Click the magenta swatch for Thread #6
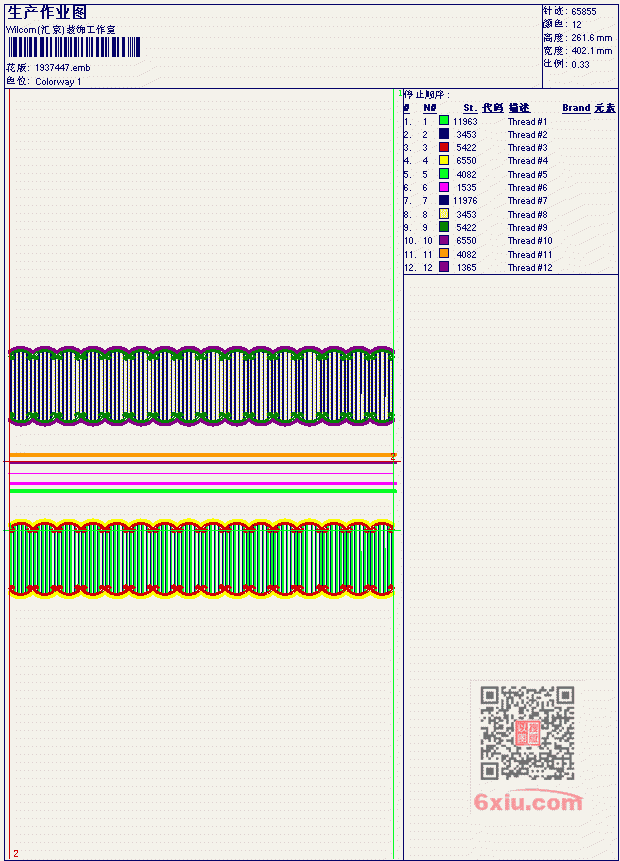620x861 pixels. [x=444, y=187]
